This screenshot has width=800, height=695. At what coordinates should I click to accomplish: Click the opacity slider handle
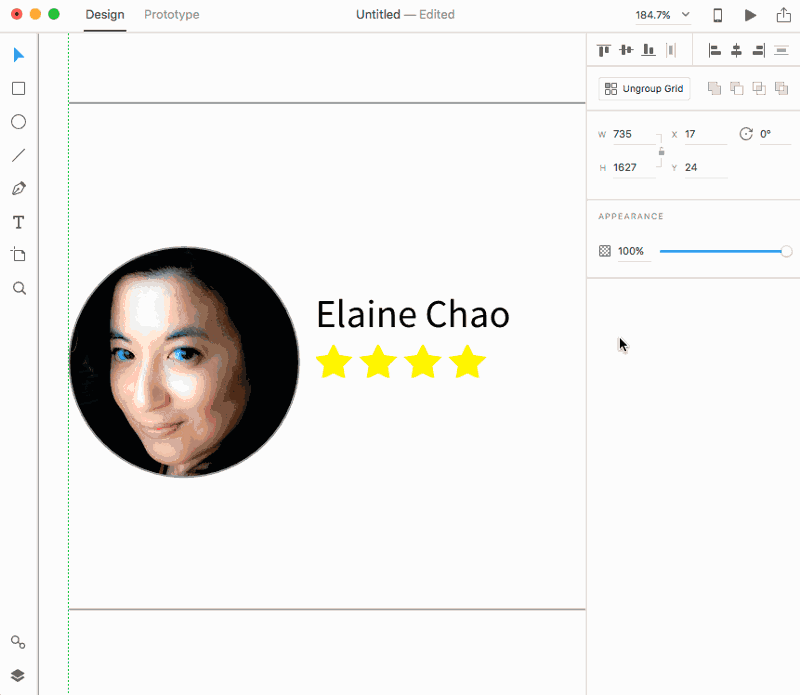coord(786,251)
